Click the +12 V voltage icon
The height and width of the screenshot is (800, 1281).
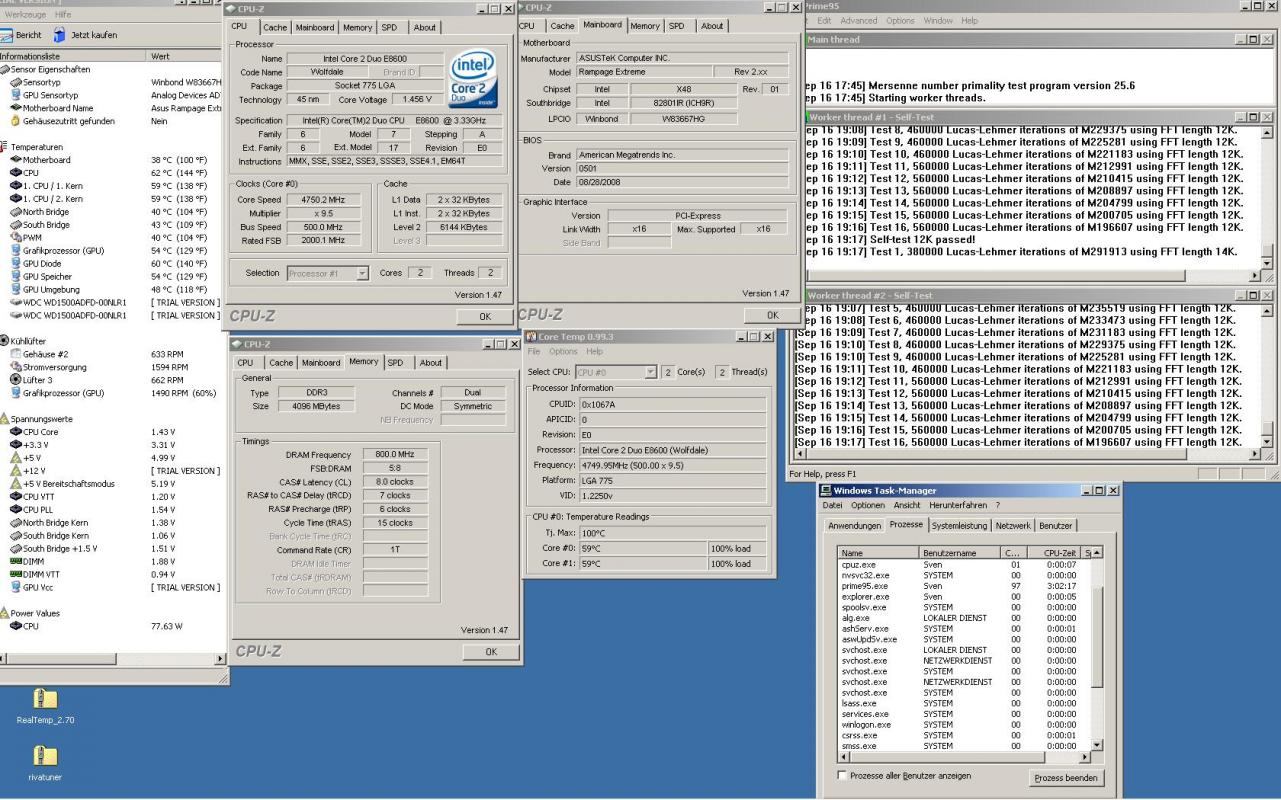[15, 470]
